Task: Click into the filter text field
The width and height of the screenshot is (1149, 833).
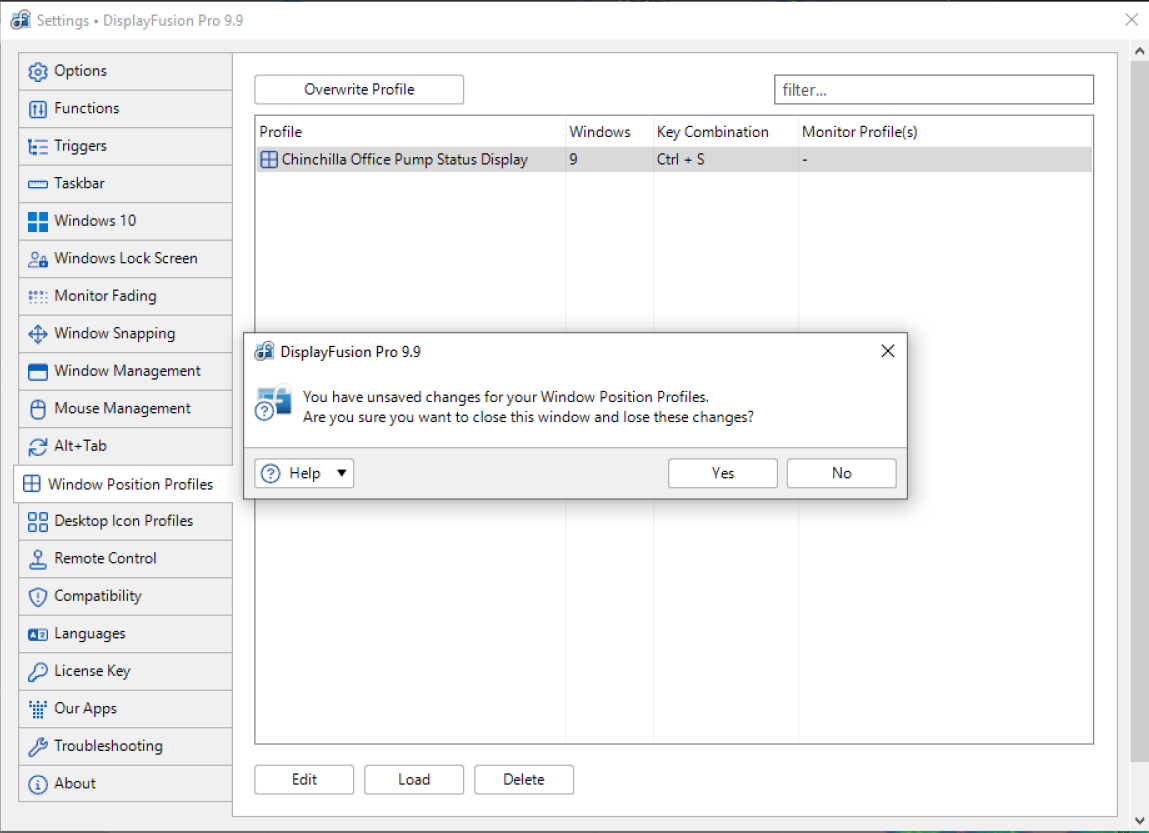Action: point(933,90)
